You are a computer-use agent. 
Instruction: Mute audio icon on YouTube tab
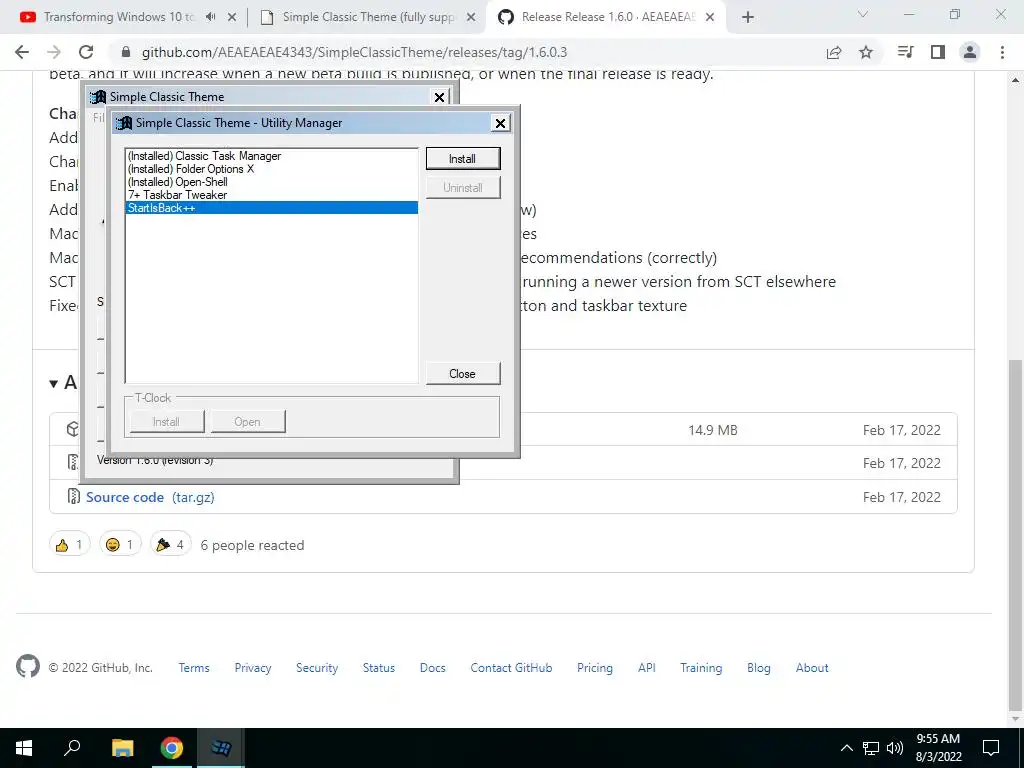(210, 17)
